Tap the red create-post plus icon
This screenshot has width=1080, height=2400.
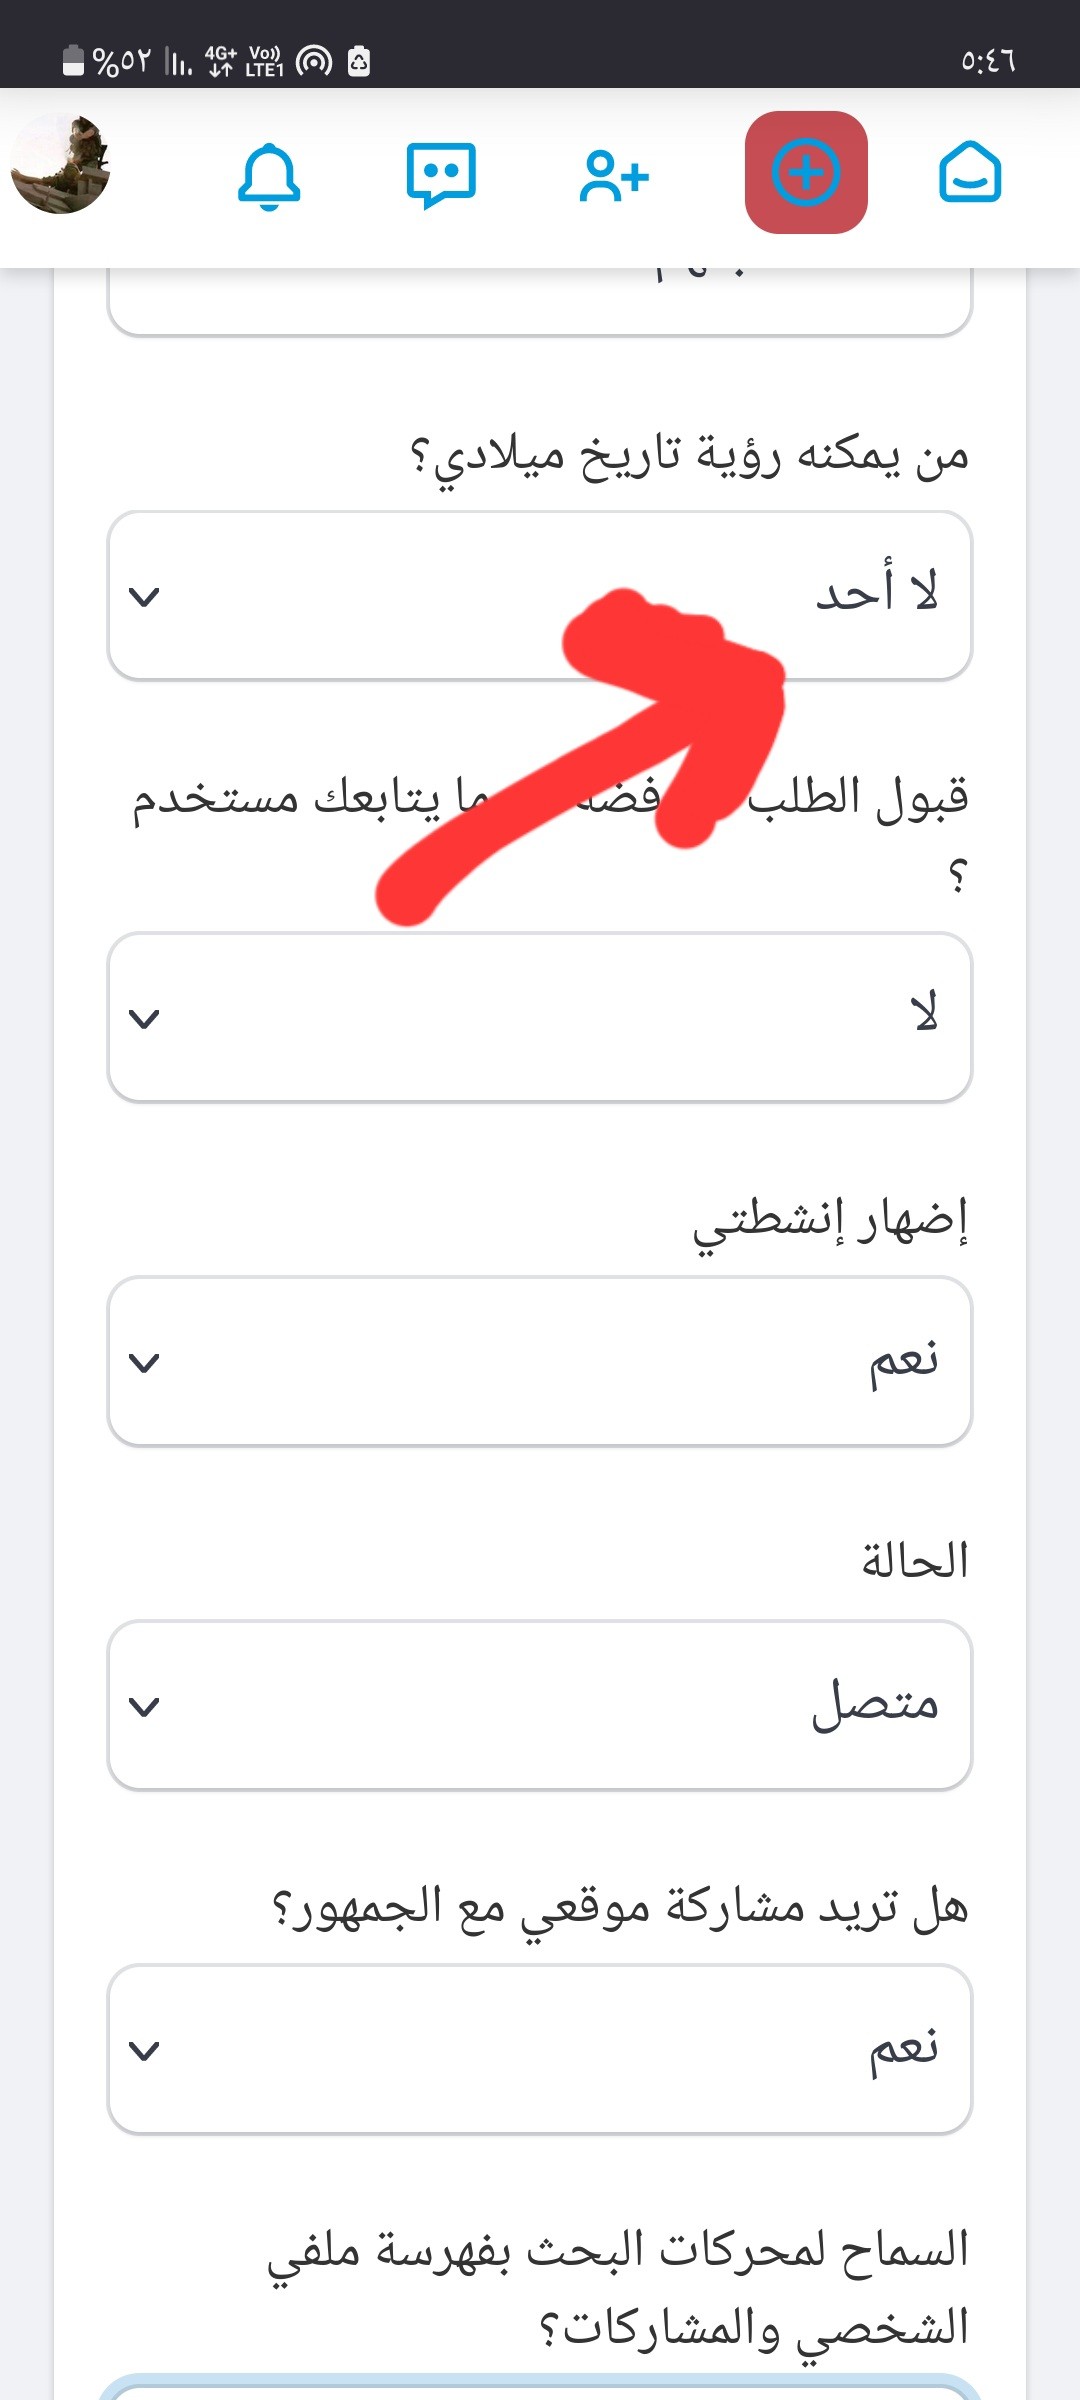(806, 173)
